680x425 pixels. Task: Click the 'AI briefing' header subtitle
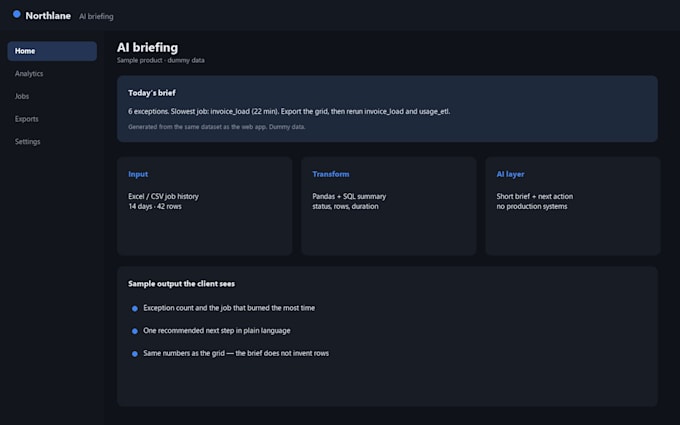pos(96,16)
